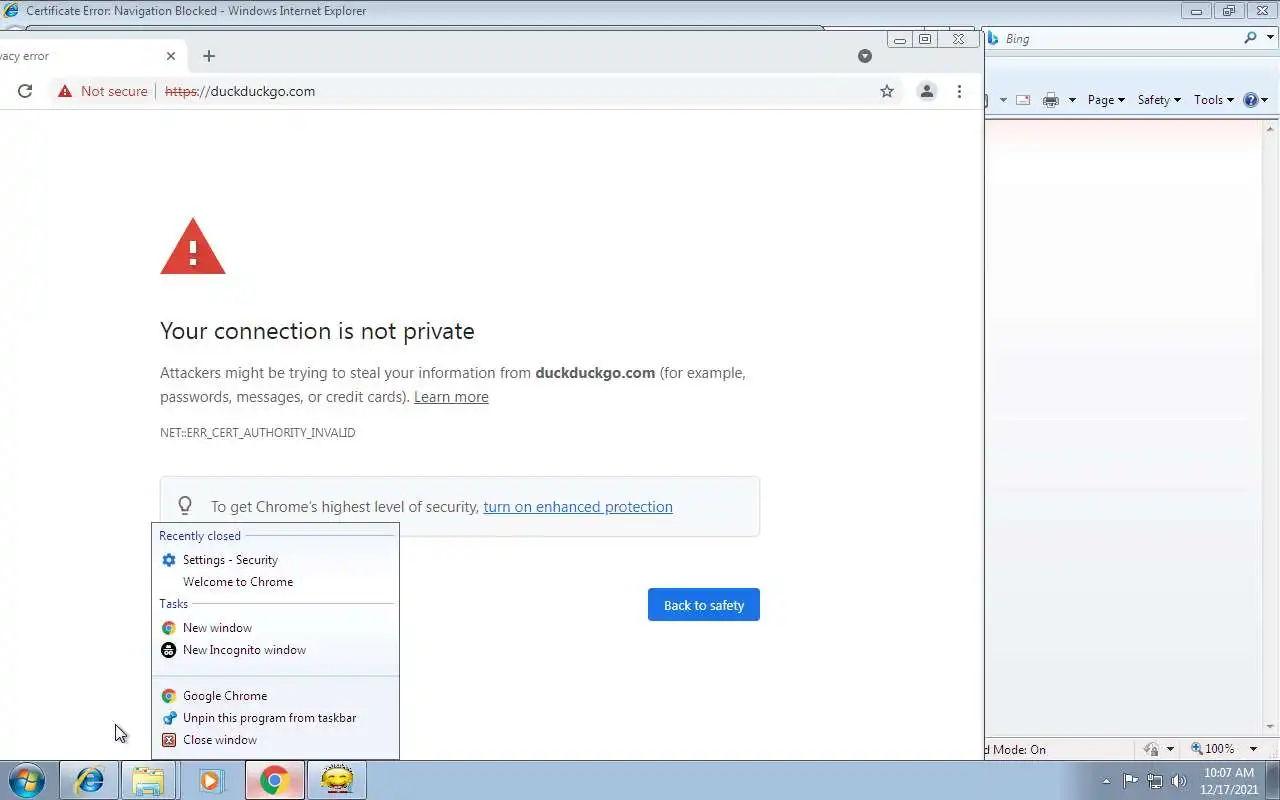This screenshot has width=1280, height=800.
Task: Click the IE Help question mark icon
Action: pos(1250,100)
